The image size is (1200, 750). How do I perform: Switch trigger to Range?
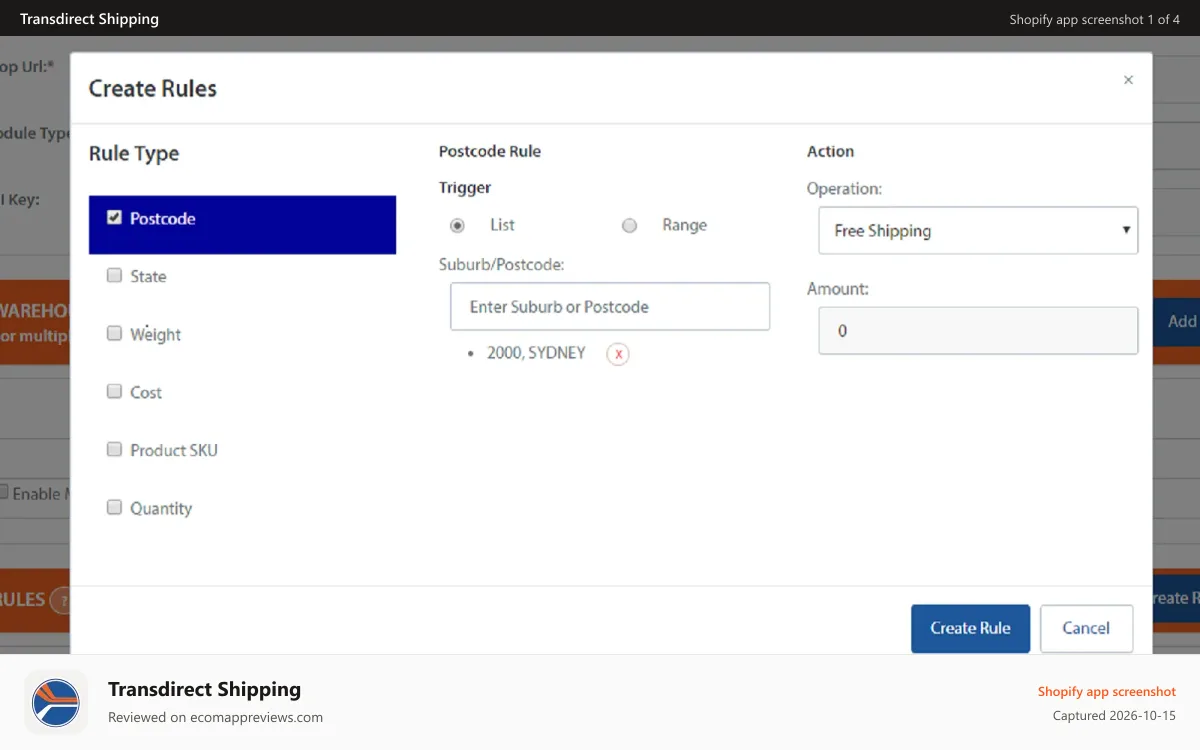point(629,226)
